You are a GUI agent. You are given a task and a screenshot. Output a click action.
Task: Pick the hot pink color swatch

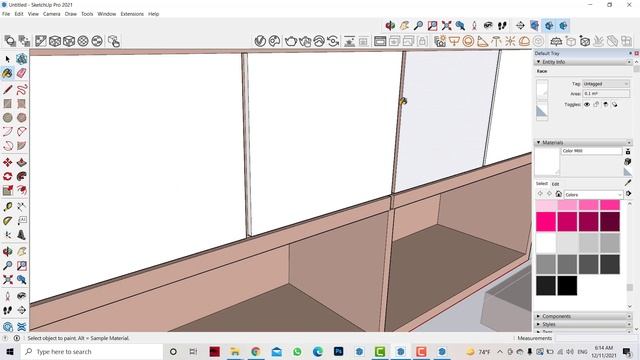[x=546, y=222]
